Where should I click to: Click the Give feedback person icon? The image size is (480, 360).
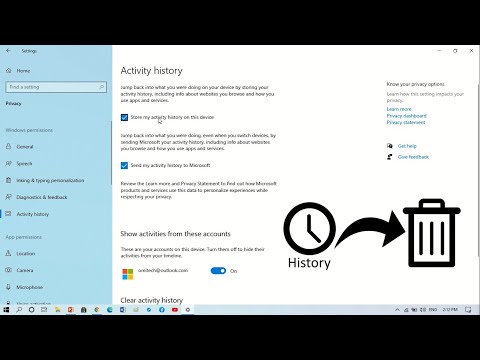point(390,157)
